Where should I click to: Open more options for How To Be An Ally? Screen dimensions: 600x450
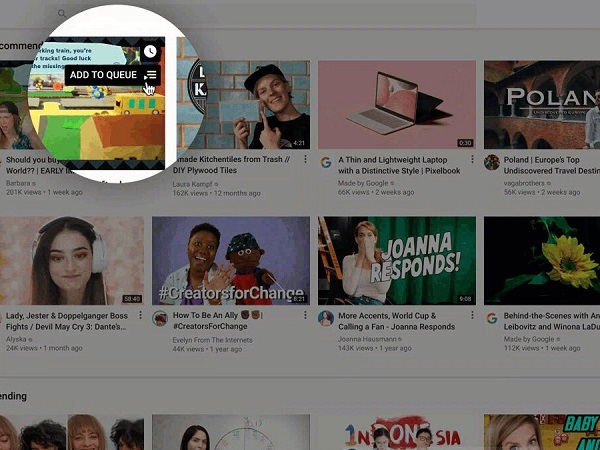(305, 315)
